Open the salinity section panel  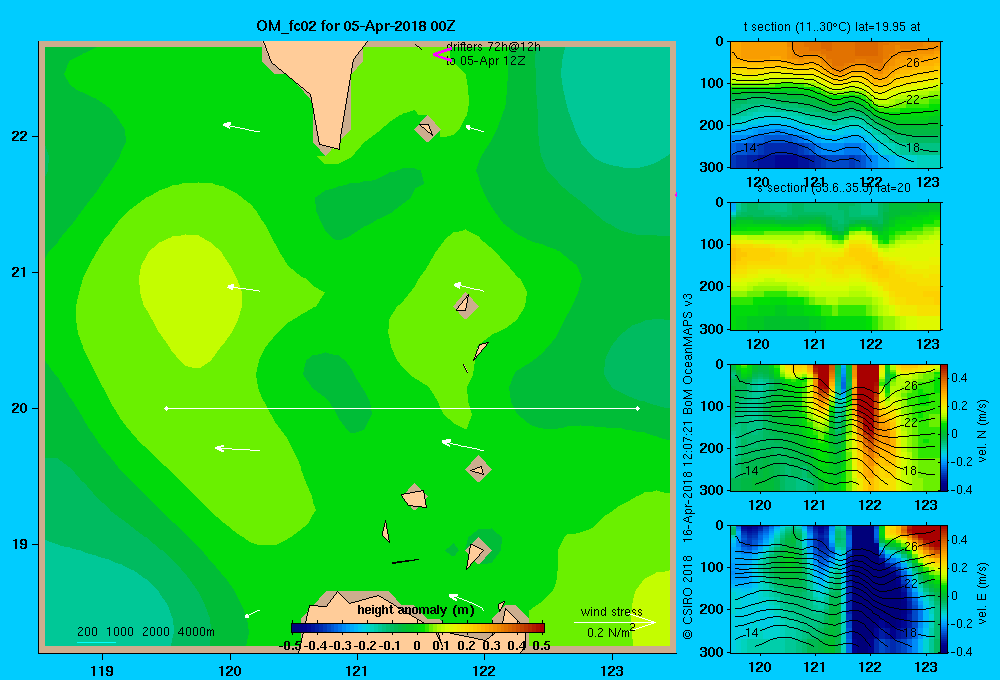tap(835, 266)
